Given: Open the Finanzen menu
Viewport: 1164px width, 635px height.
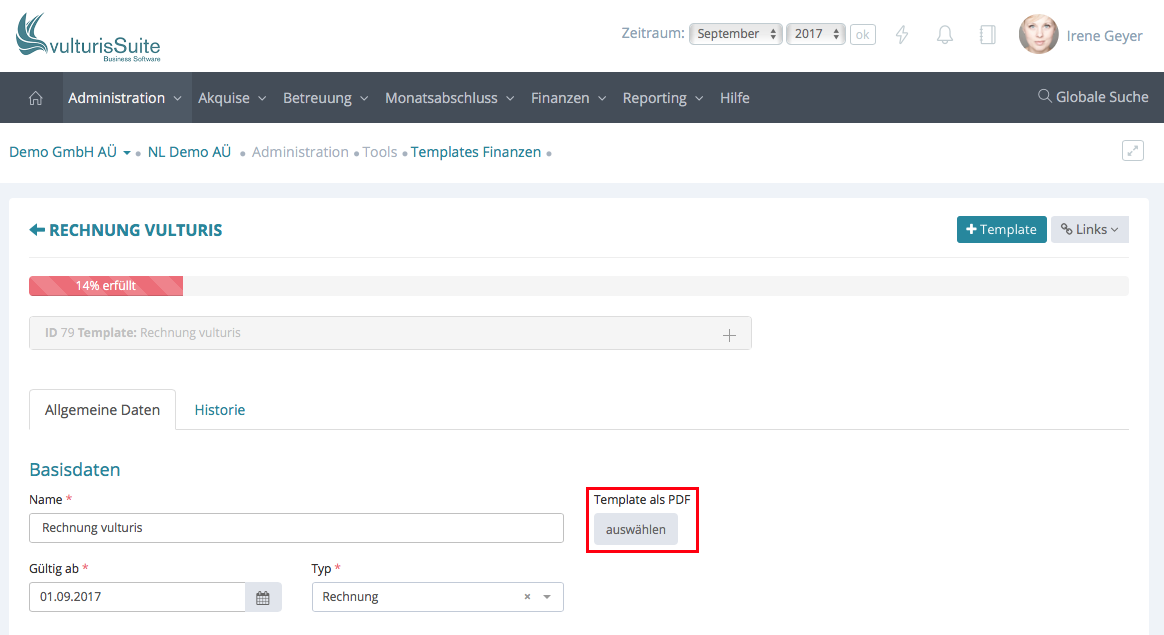Looking at the screenshot, I should point(568,98).
